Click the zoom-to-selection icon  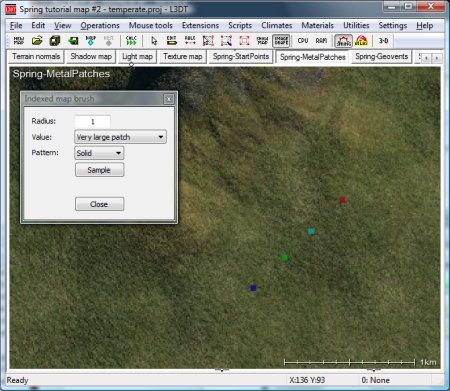click(x=226, y=41)
